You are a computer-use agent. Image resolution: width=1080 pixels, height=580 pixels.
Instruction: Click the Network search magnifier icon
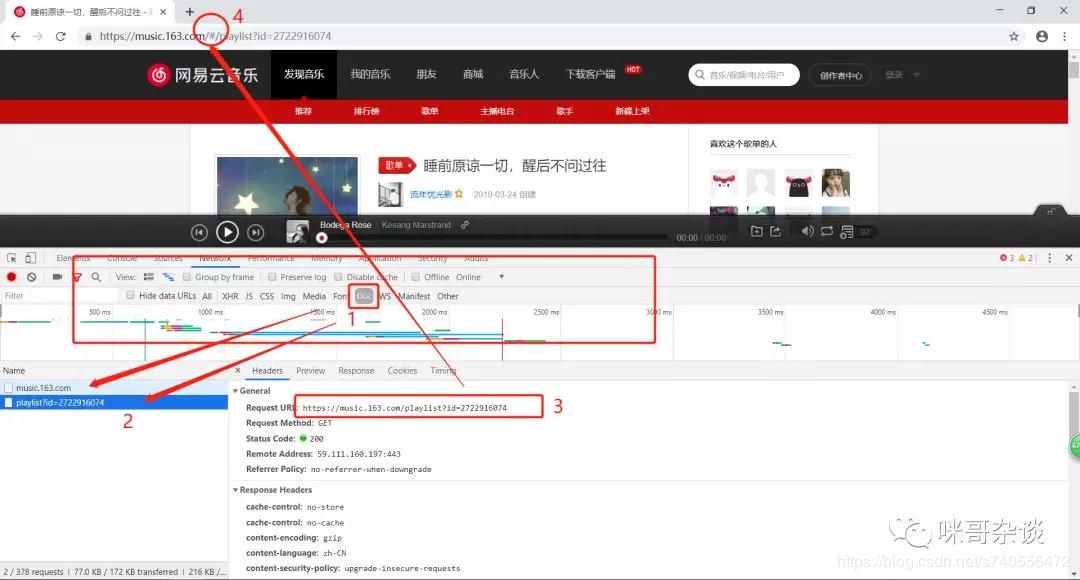click(x=95, y=277)
